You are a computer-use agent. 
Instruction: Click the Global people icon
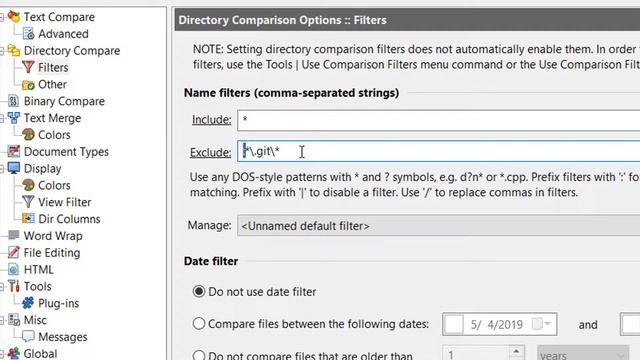13,353
